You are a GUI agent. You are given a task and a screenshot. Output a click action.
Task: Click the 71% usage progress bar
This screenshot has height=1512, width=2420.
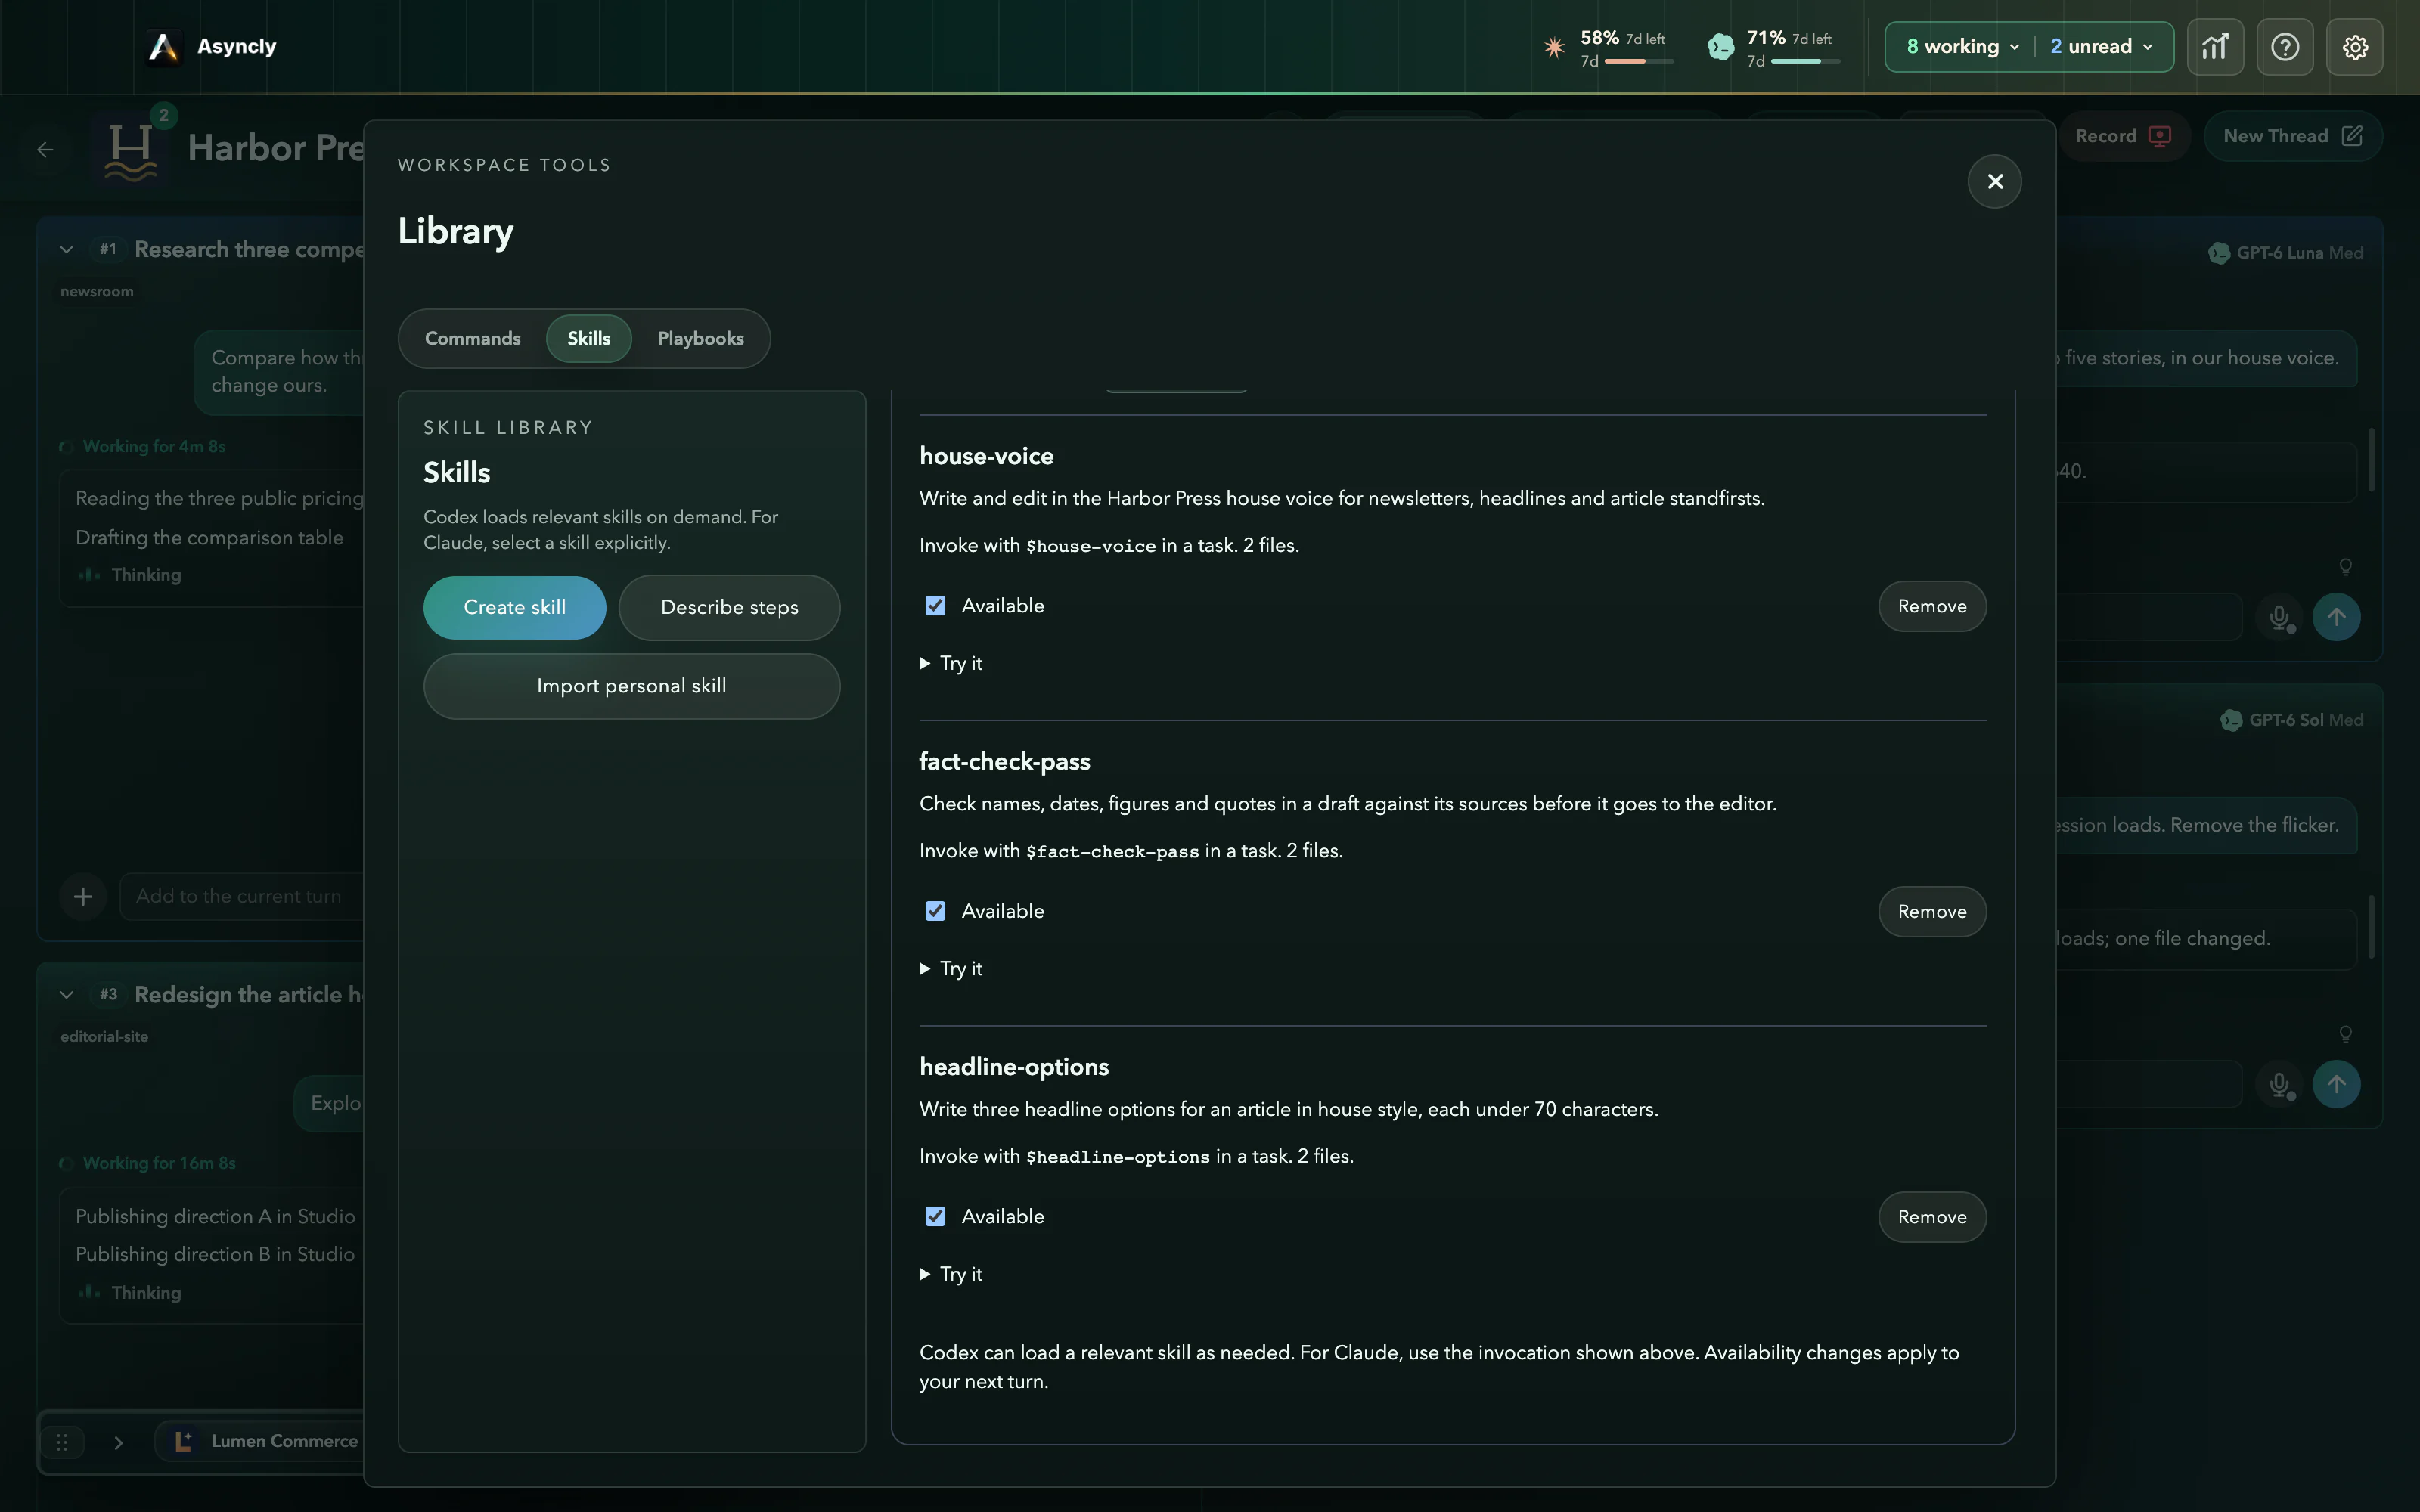click(1805, 62)
